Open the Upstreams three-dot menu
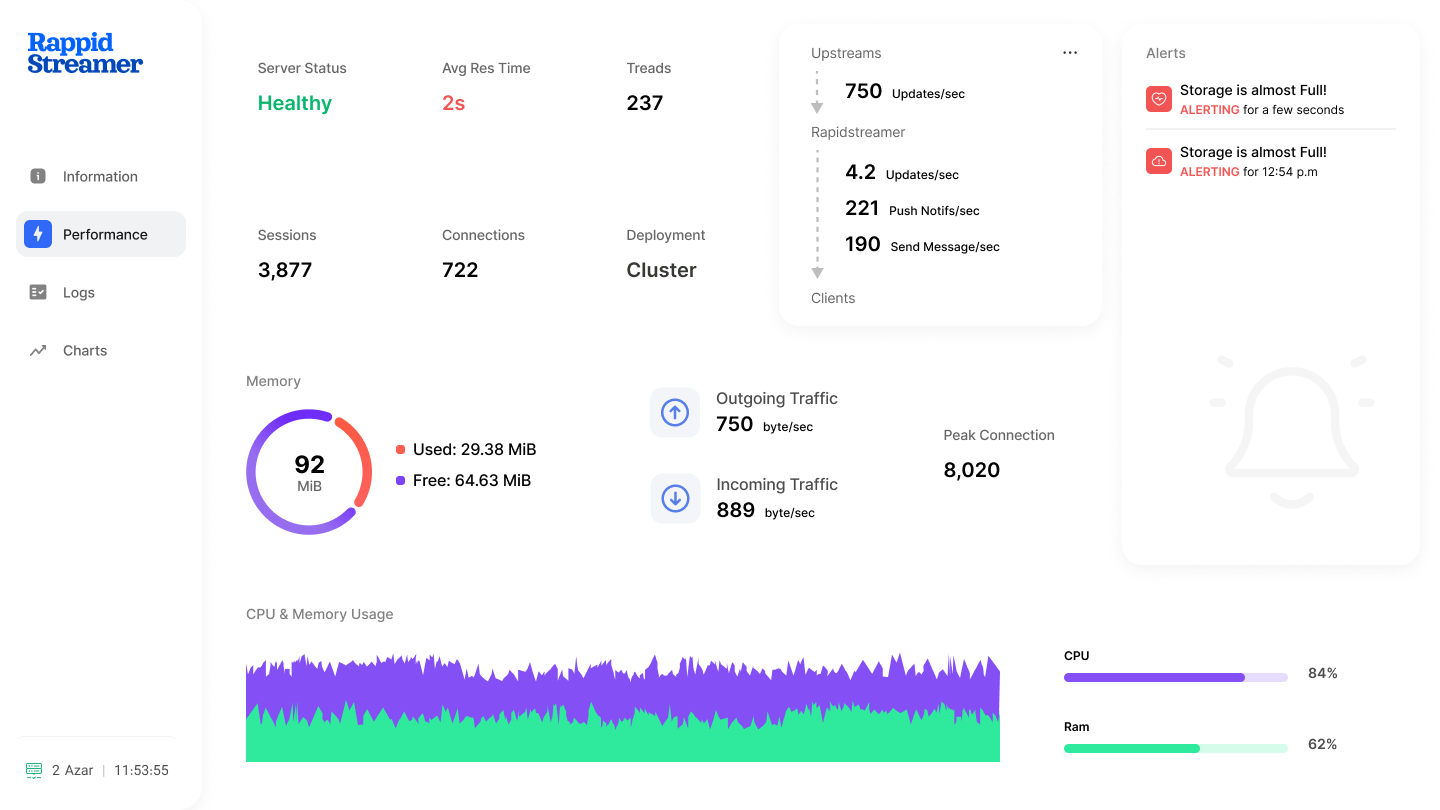This screenshot has height=810, width=1440. click(1070, 53)
